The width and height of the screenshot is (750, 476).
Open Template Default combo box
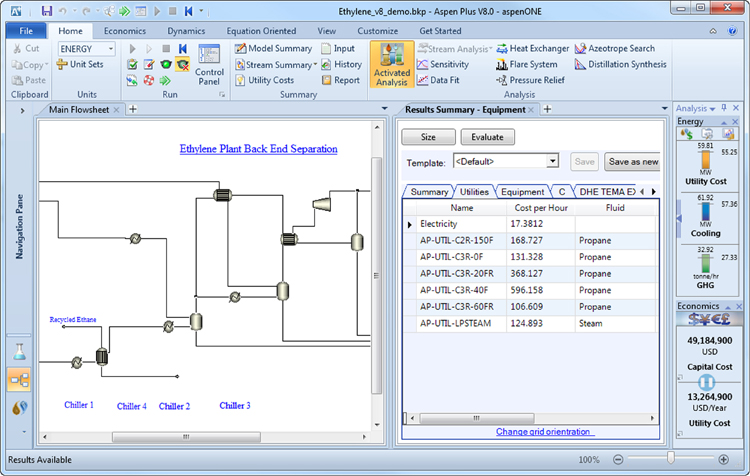506,161
